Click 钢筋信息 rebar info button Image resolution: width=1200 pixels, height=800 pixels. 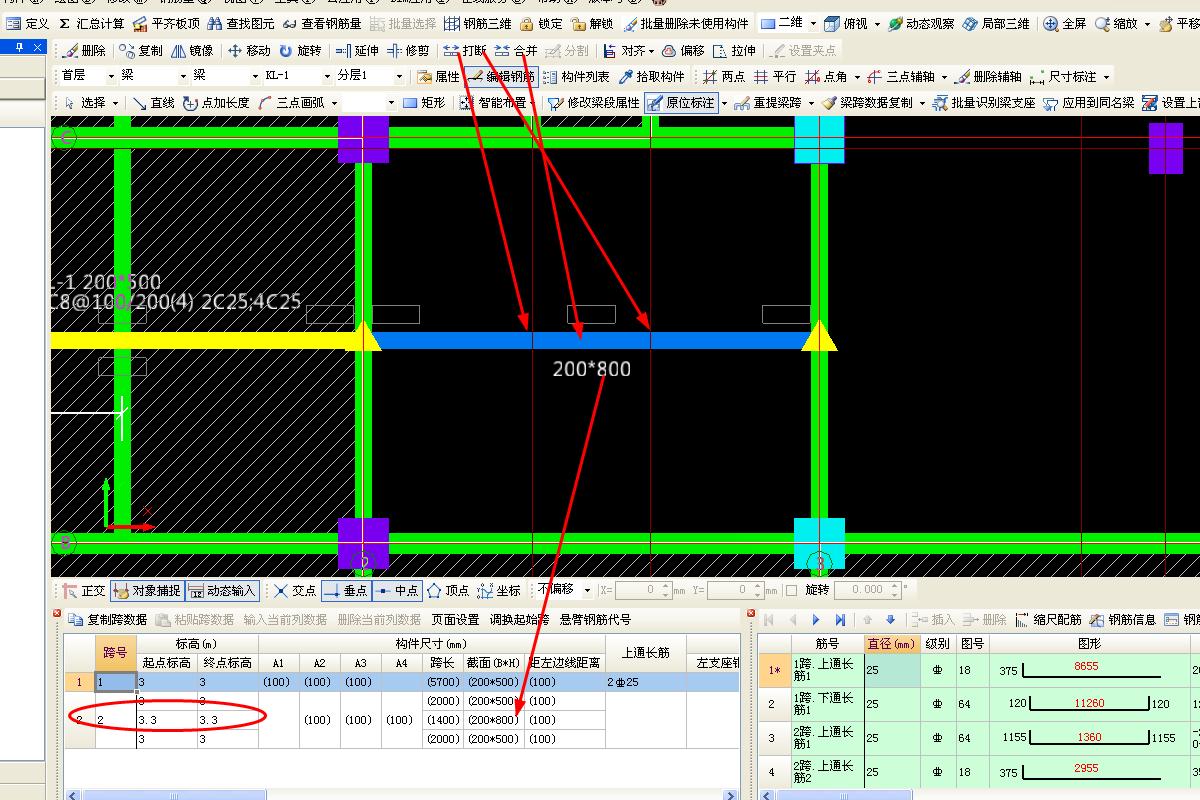[x=1123, y=620]
